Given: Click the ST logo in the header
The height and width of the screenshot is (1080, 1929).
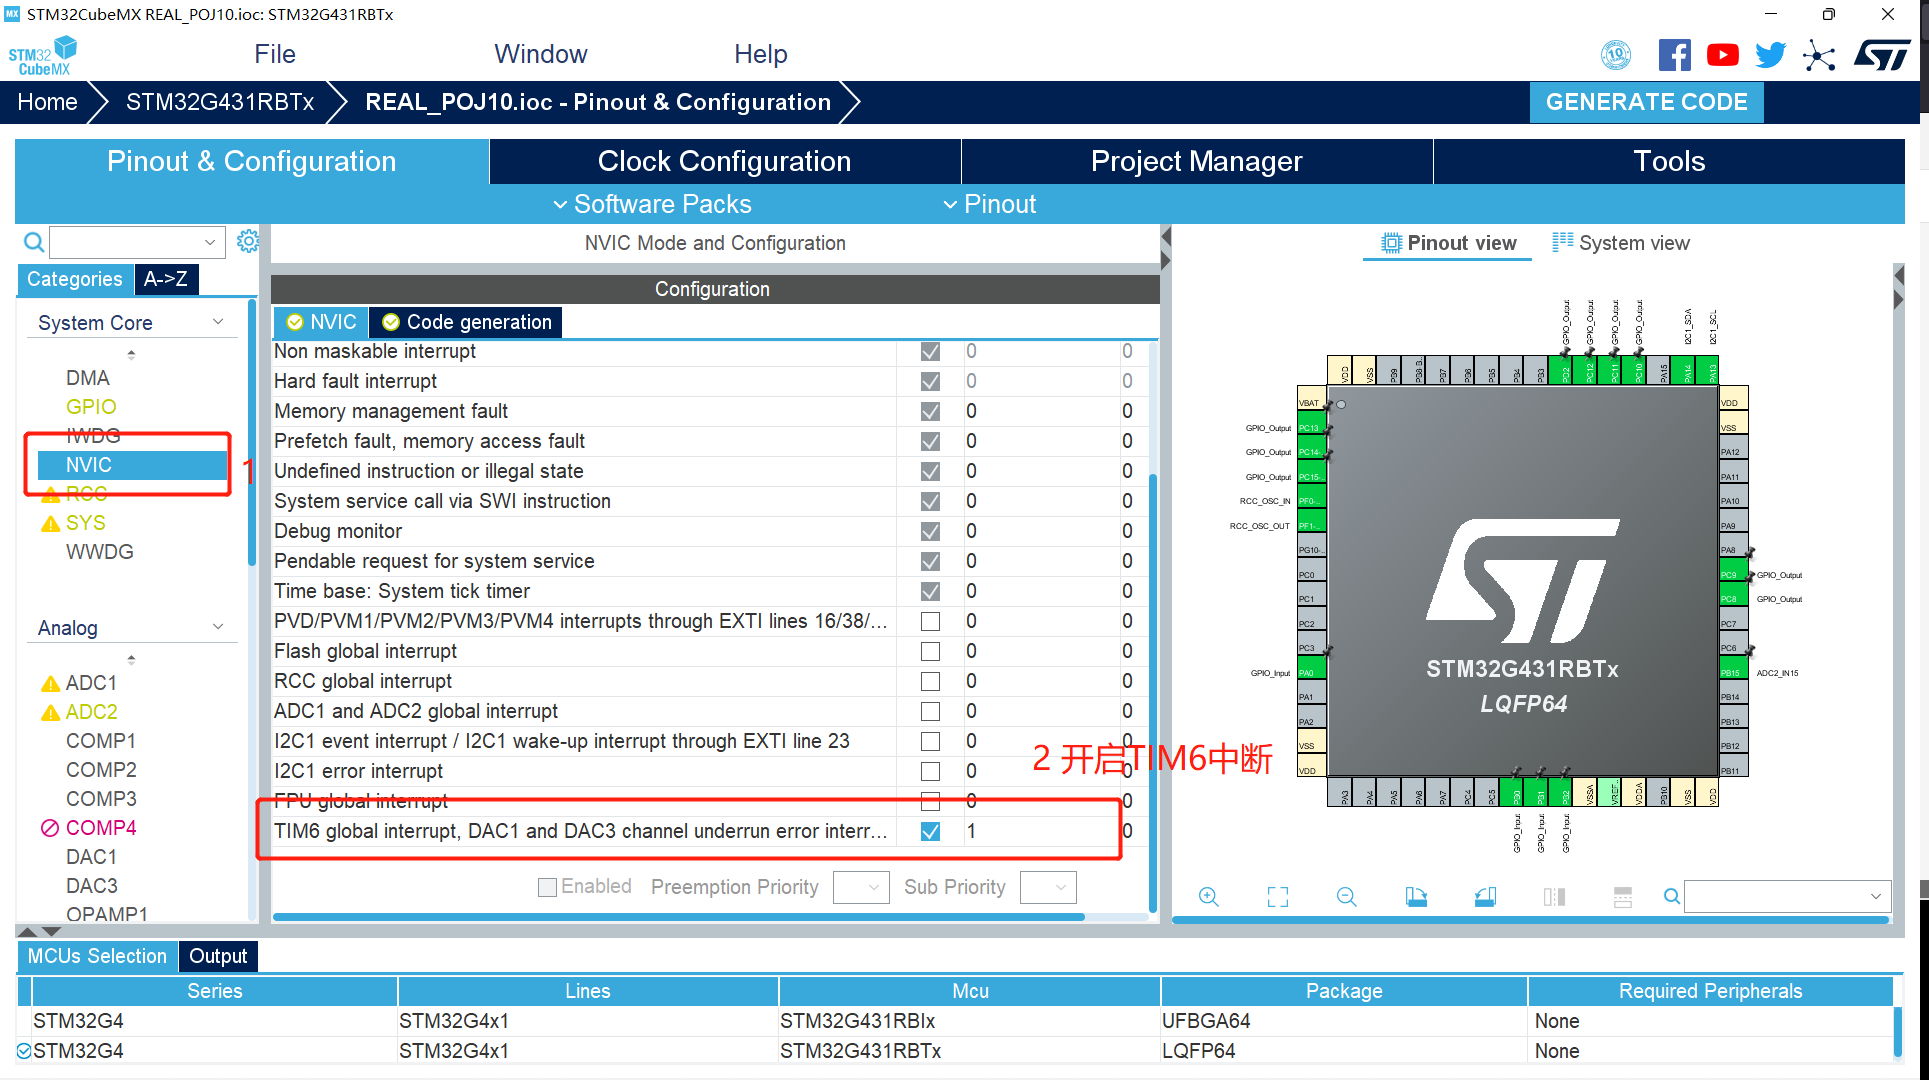Looking at the screenshot, I should point(1882,55).
